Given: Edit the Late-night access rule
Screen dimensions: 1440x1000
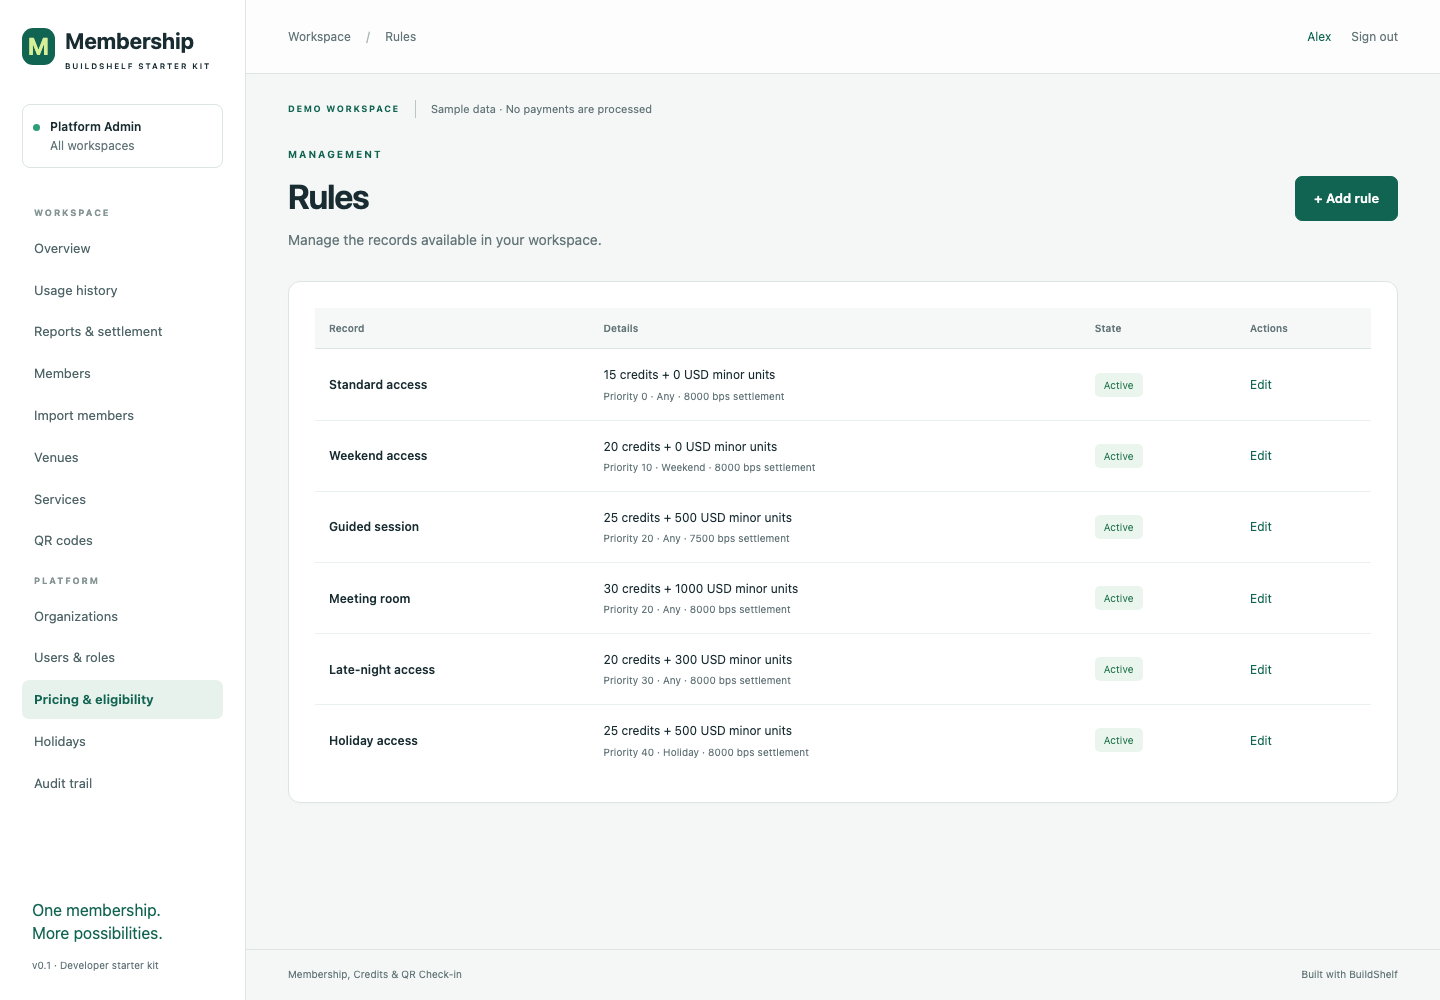Looking at the screenshot, I should pyautogui.click(x=1261, y=670).
